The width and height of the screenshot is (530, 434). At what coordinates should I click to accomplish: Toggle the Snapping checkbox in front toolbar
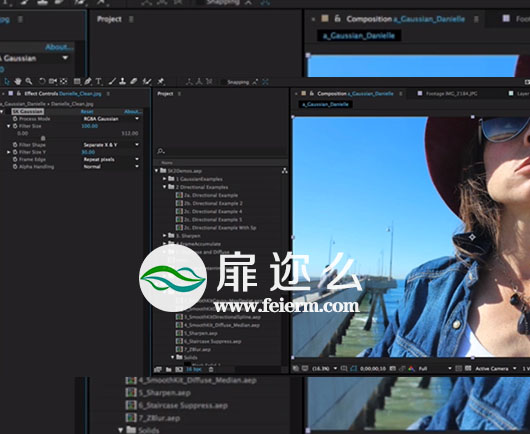tap(223, 82)
